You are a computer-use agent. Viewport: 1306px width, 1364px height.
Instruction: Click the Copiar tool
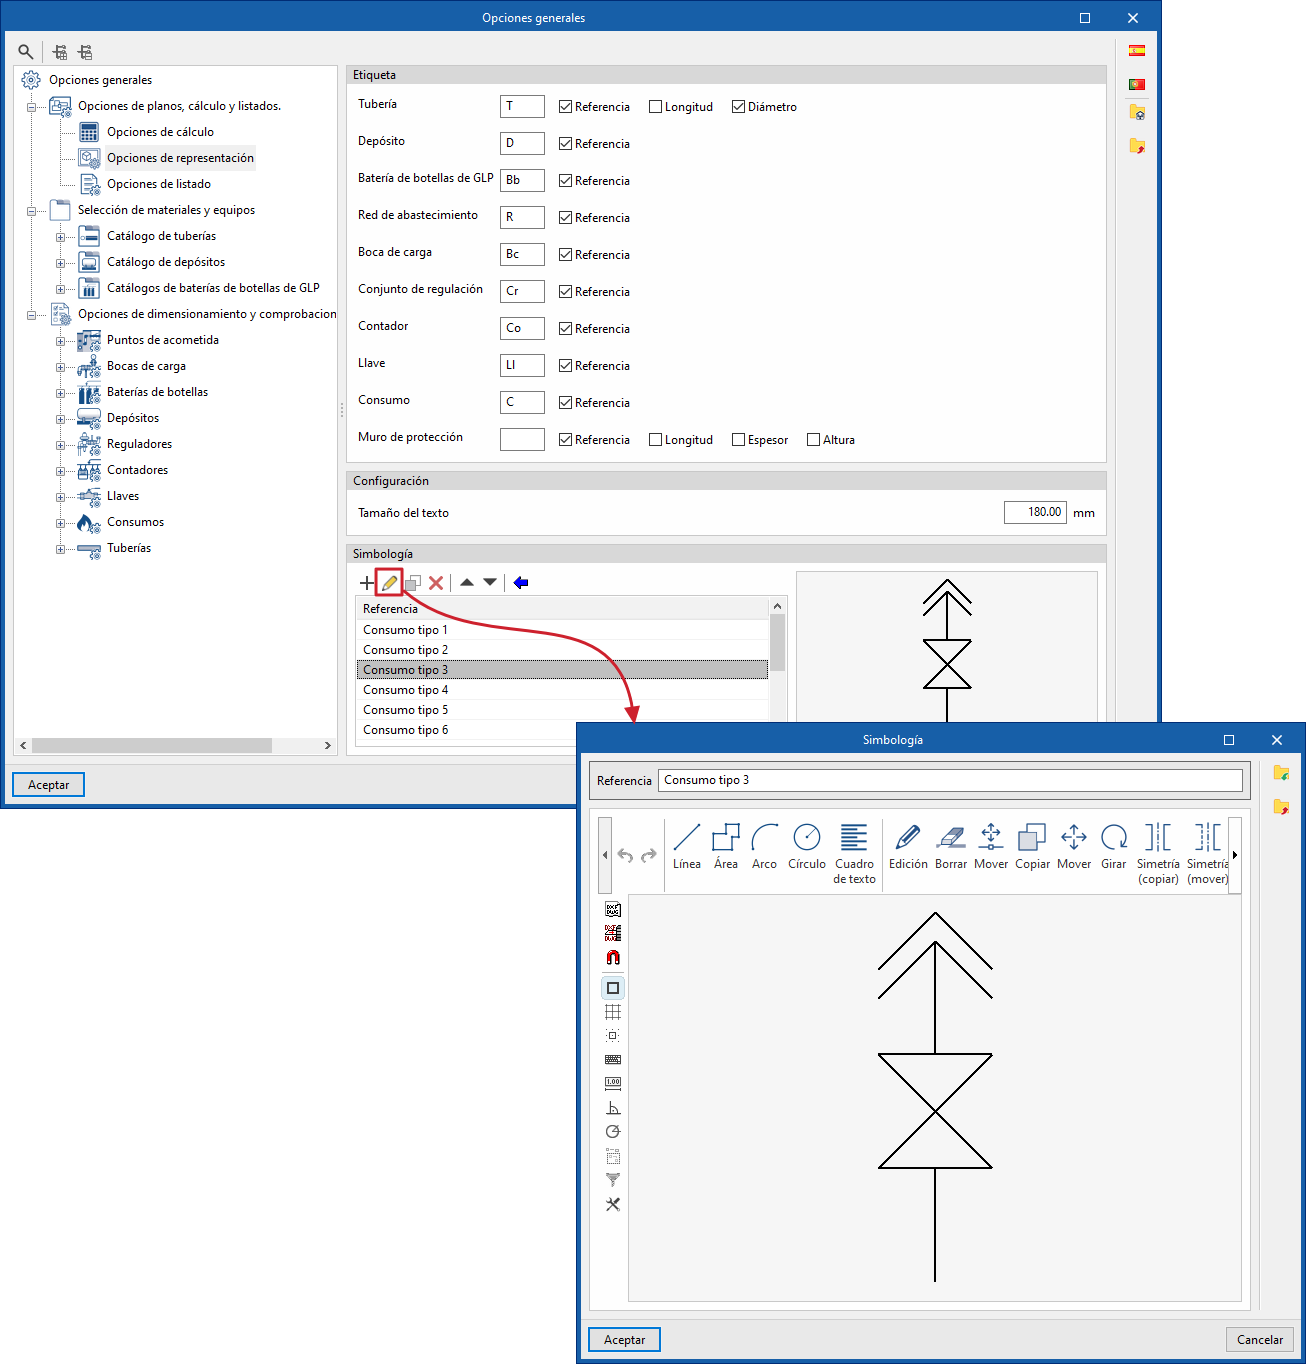click(1032, 846)
